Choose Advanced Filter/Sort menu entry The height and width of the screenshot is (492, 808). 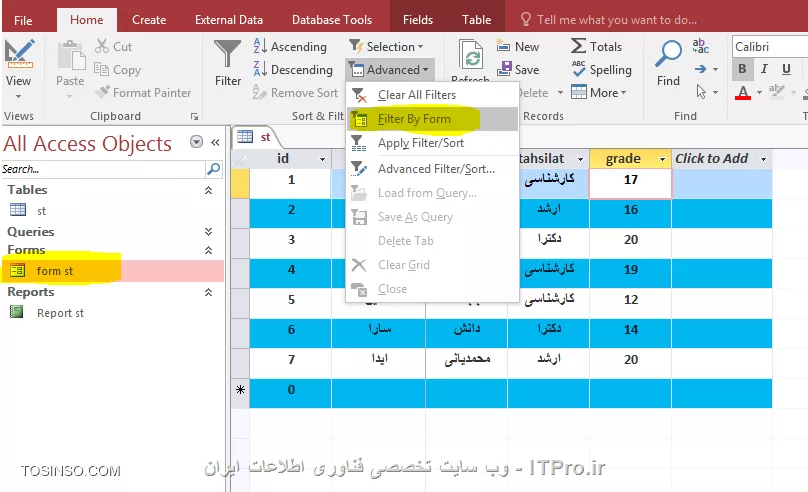click(x=433, y=168)
